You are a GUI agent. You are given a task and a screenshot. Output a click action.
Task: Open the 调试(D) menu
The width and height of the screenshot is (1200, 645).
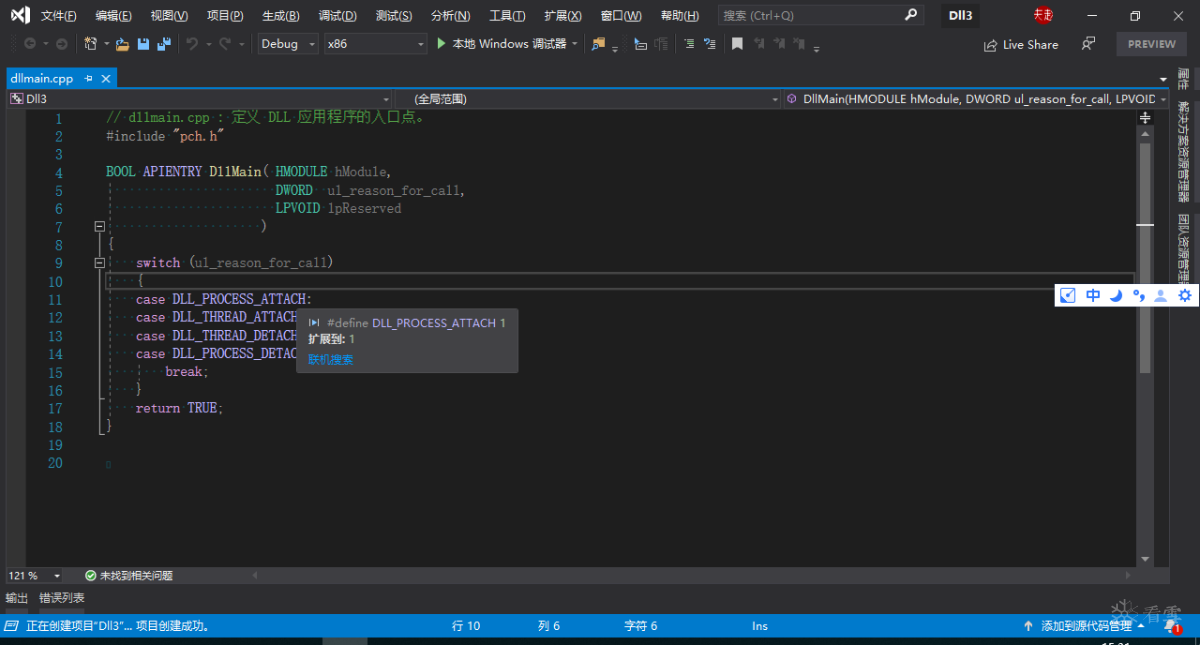[x=337, y=16]
